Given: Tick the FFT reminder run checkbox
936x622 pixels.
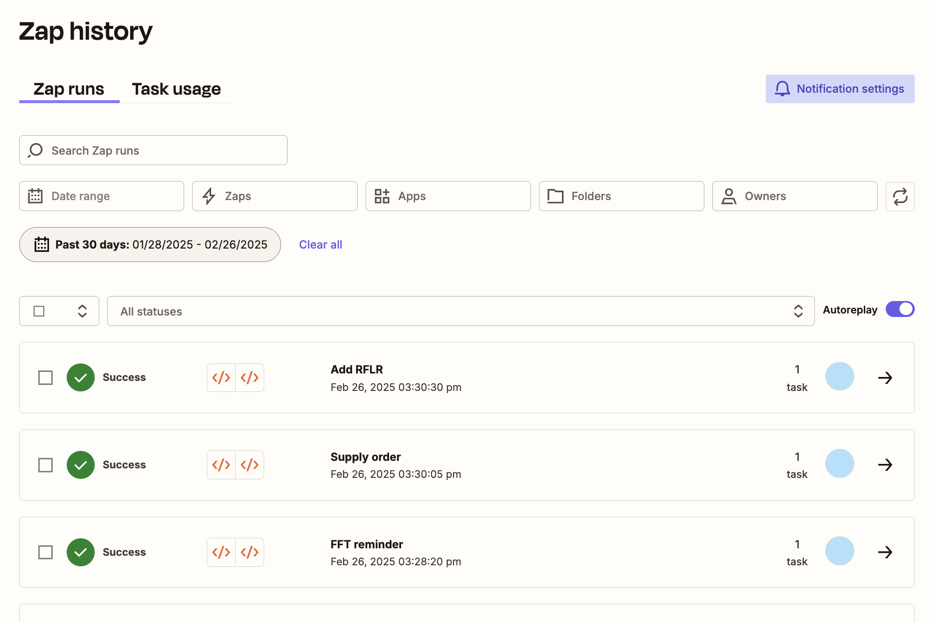Looking at the screenshot, I should pos(46,552).
